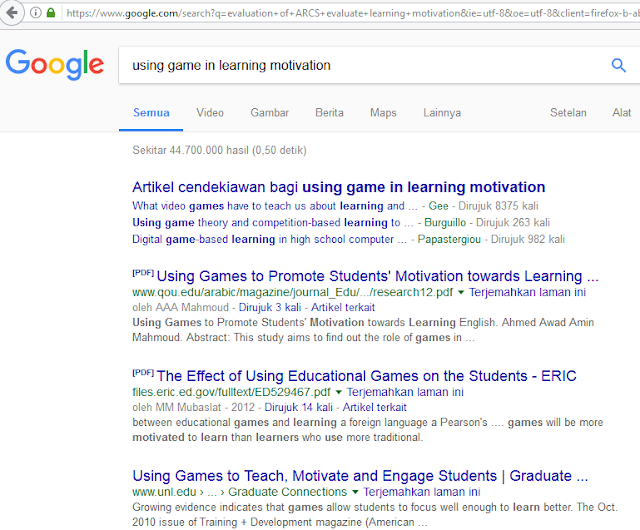Screen dimensions: 640x530
Task: Switch to the Video tab
Action: click(x=210, y=113)
